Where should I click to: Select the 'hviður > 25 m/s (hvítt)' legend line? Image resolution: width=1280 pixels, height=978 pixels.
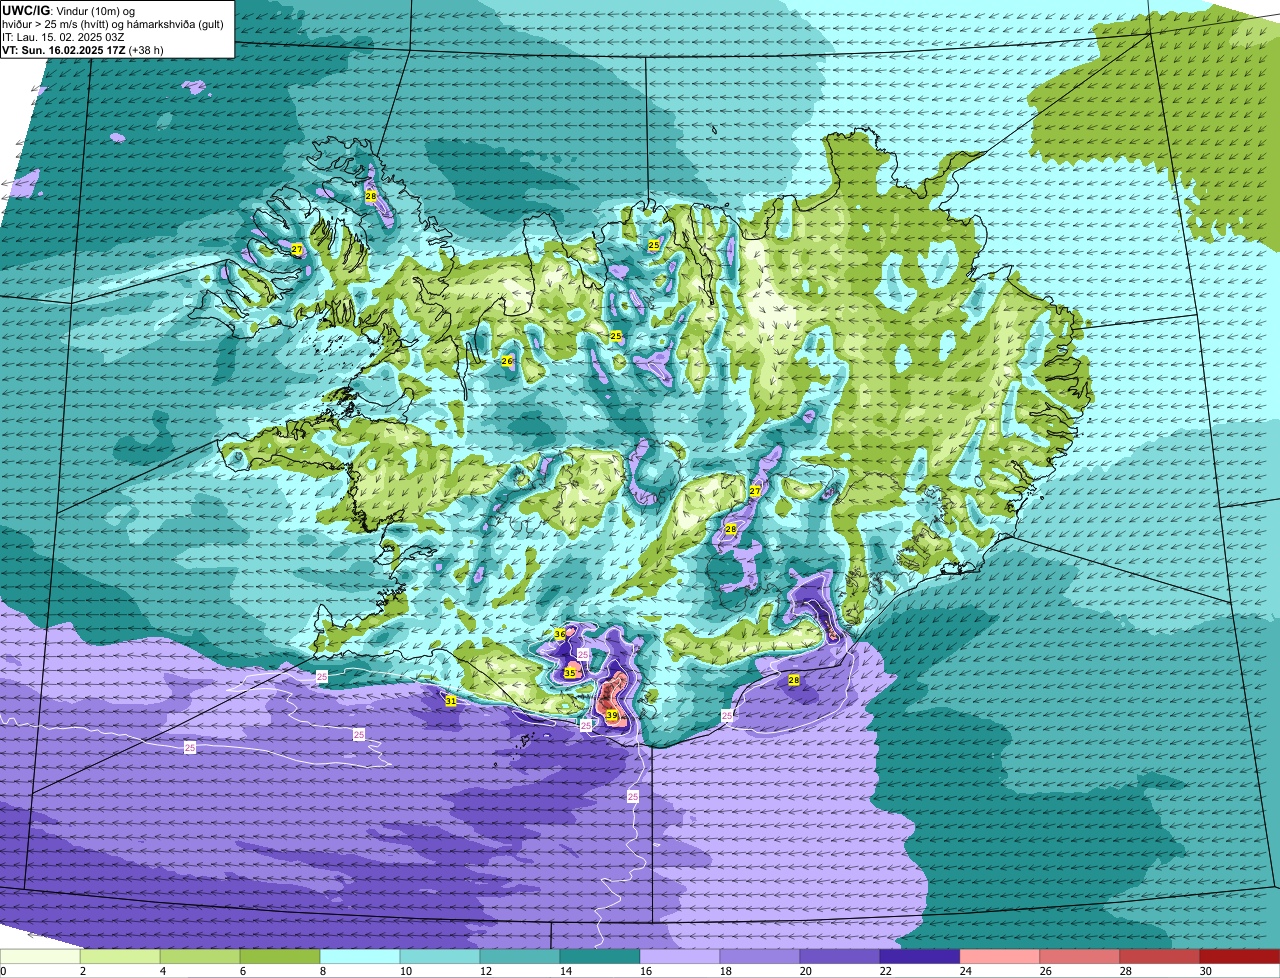coord(113,24)
